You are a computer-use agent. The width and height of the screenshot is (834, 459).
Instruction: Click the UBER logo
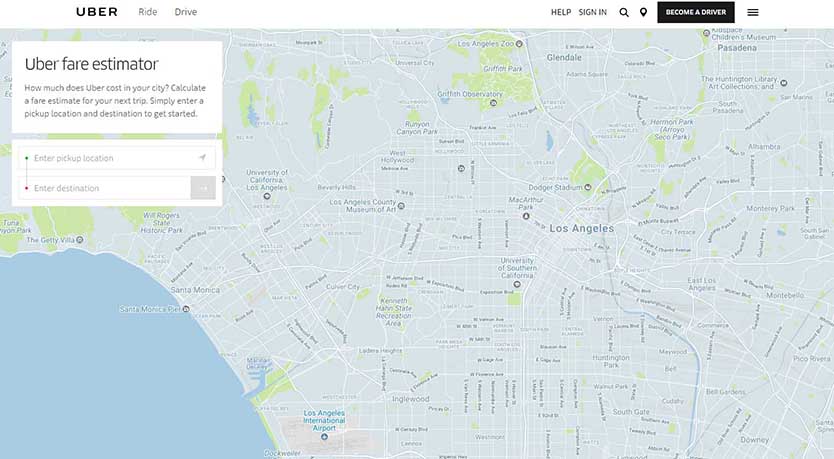click(97, 12)
